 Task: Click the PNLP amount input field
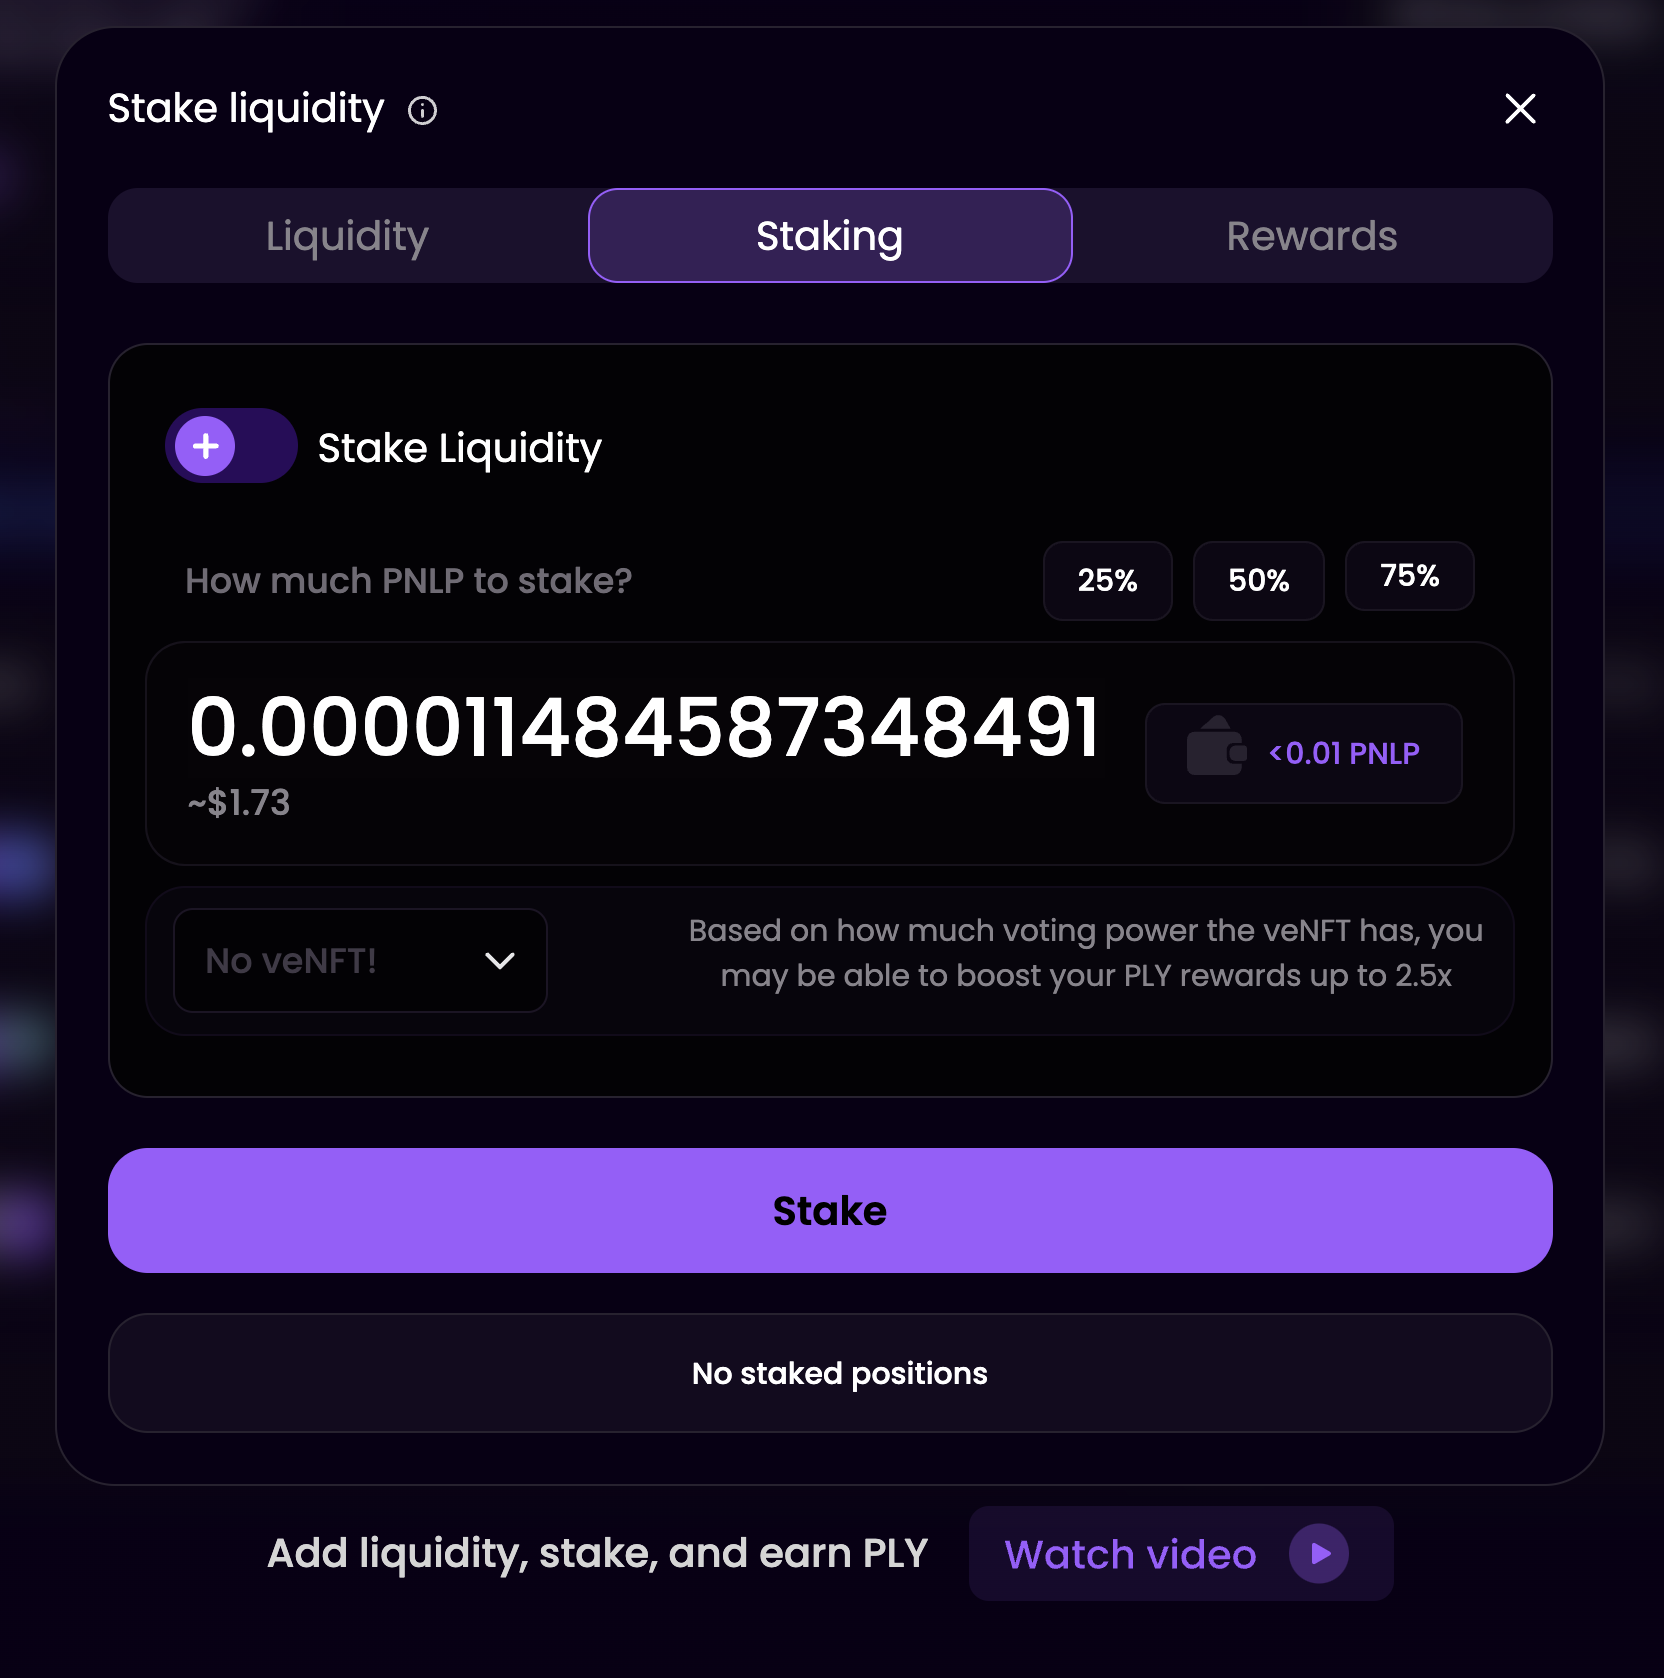(644, 728)
